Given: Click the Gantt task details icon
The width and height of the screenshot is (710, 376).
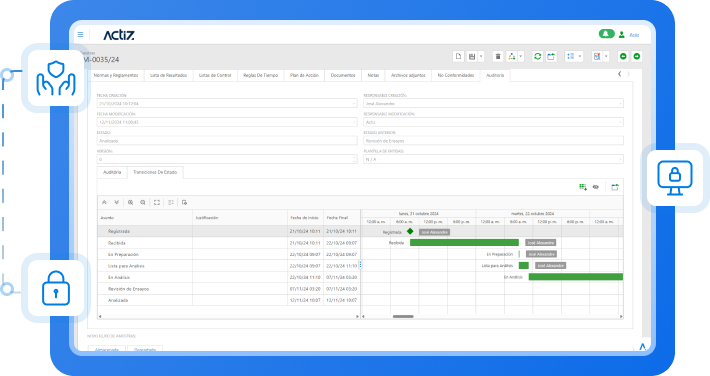Looking at the screenshot, I should click(171, 202).
